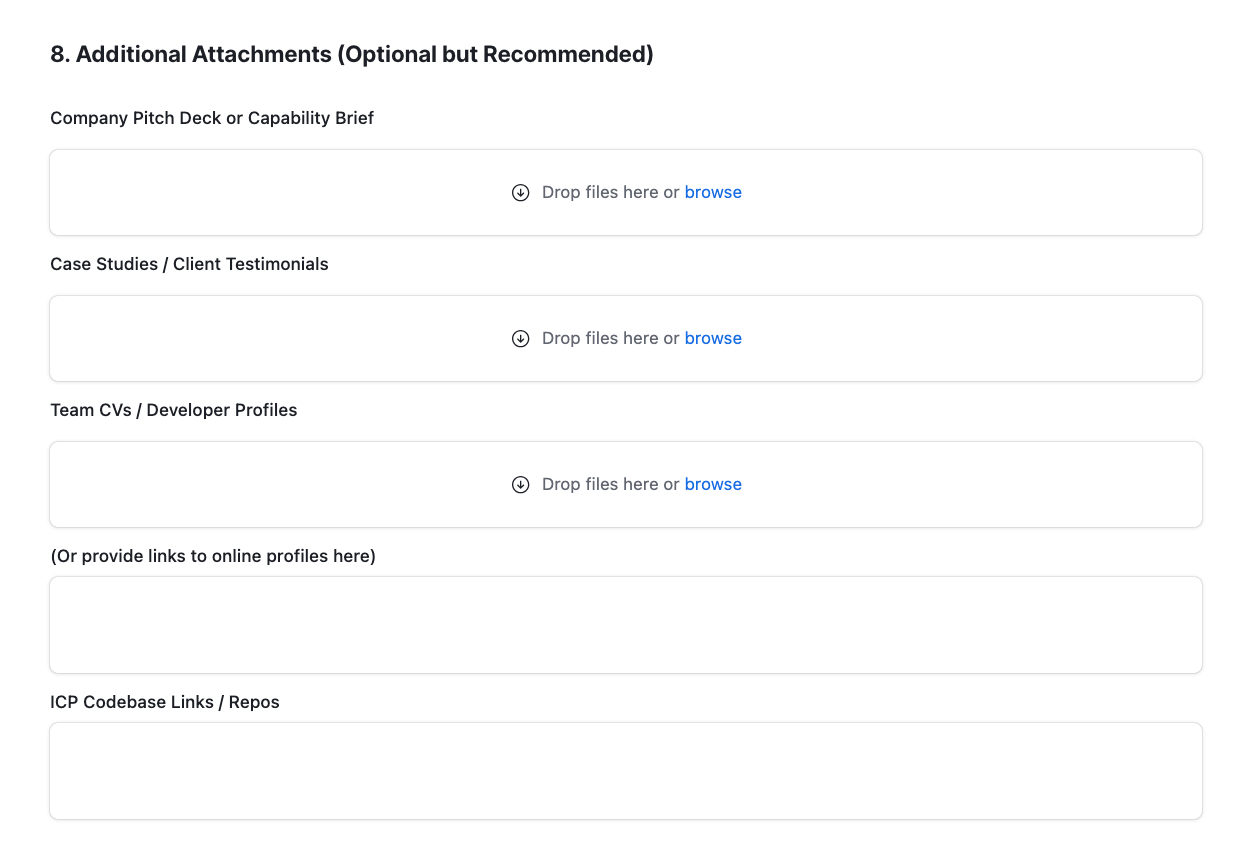Click "Drop files here or" text under Case Studies
This screenshot has width=1258, height=852.
click(x=610, y=338)
